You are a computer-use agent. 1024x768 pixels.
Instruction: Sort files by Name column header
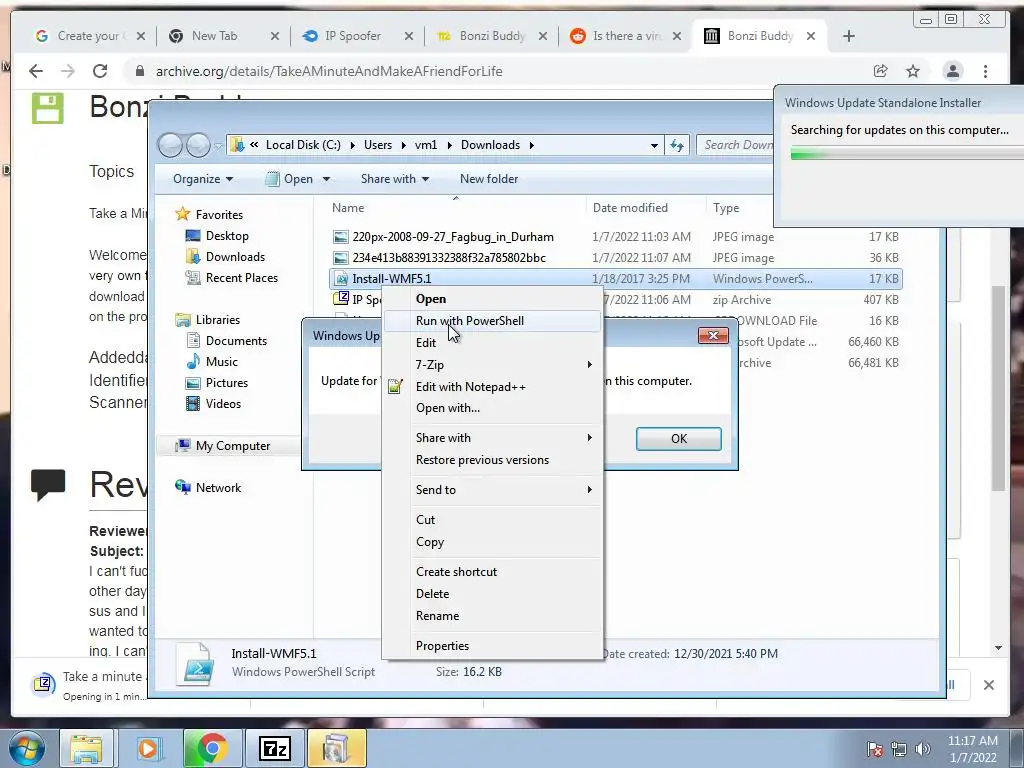pos(456,208)
